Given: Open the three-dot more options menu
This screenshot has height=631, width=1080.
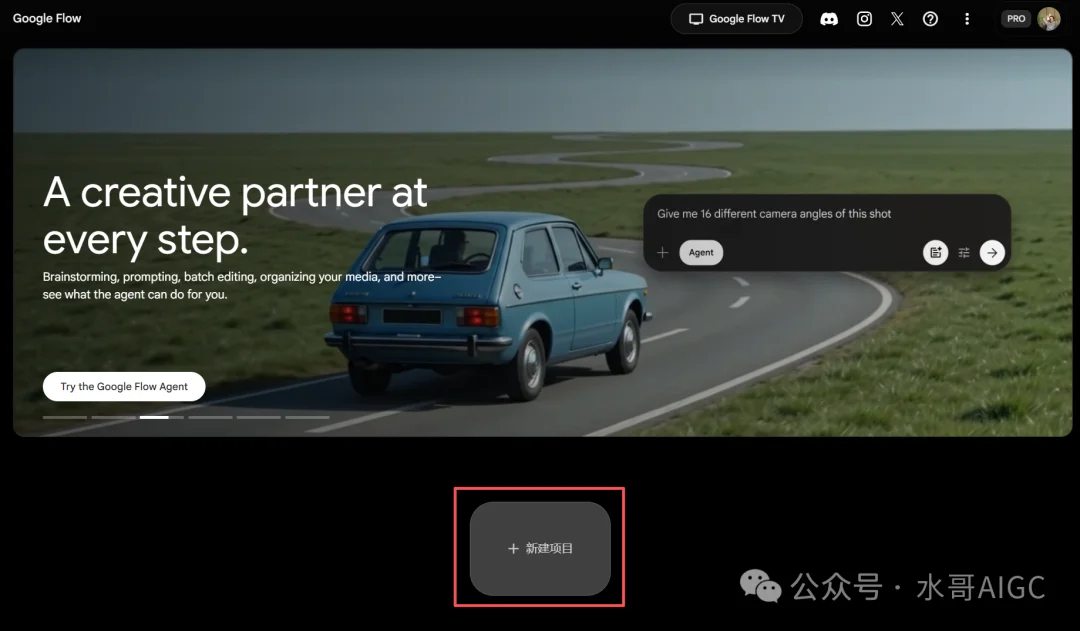Looking at the screenshot, I should pos(967,19).
